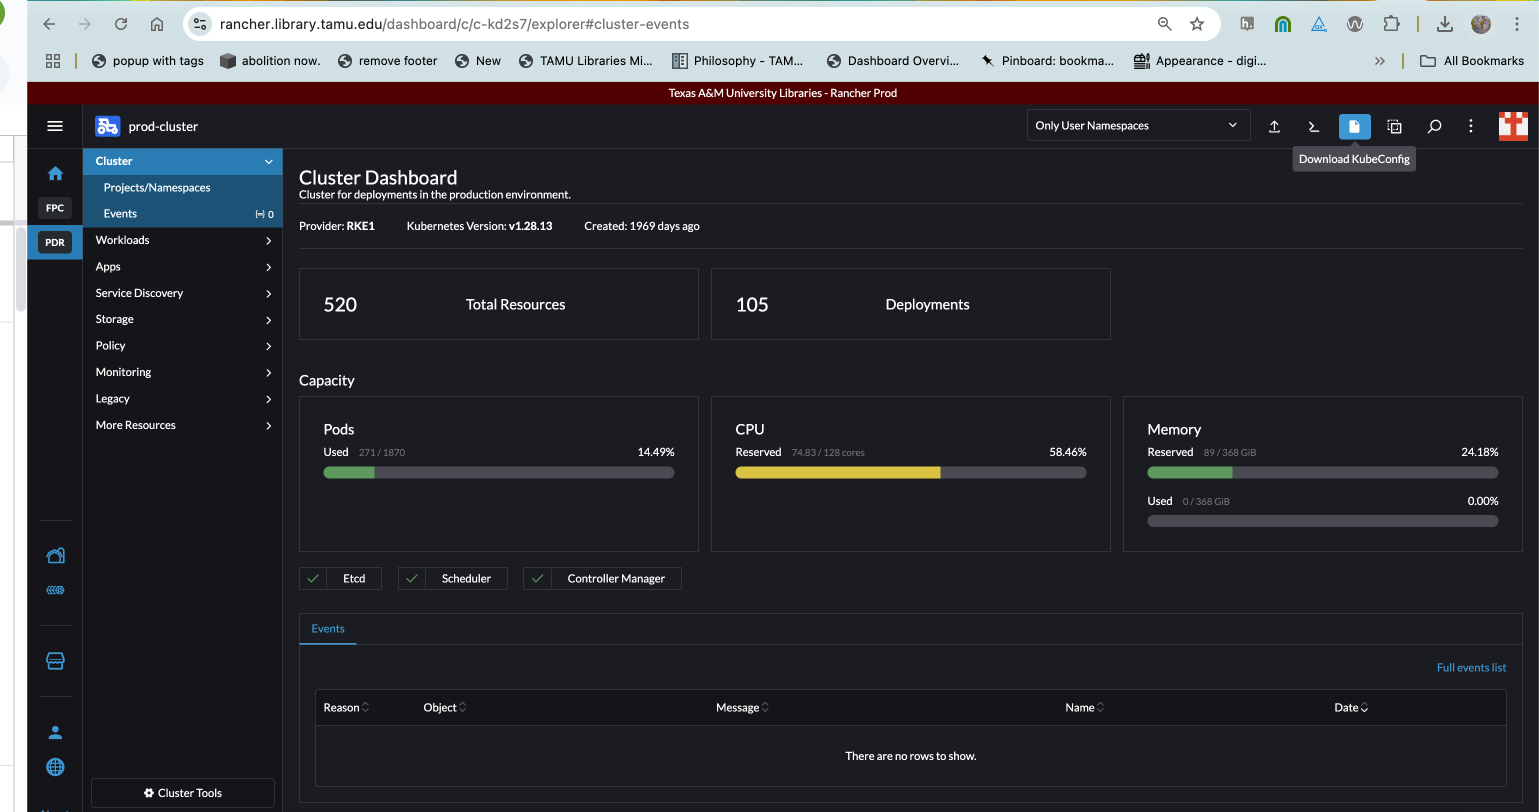Open the namespace filter dropdown

pyautogui.click(x=1138, y=126)
